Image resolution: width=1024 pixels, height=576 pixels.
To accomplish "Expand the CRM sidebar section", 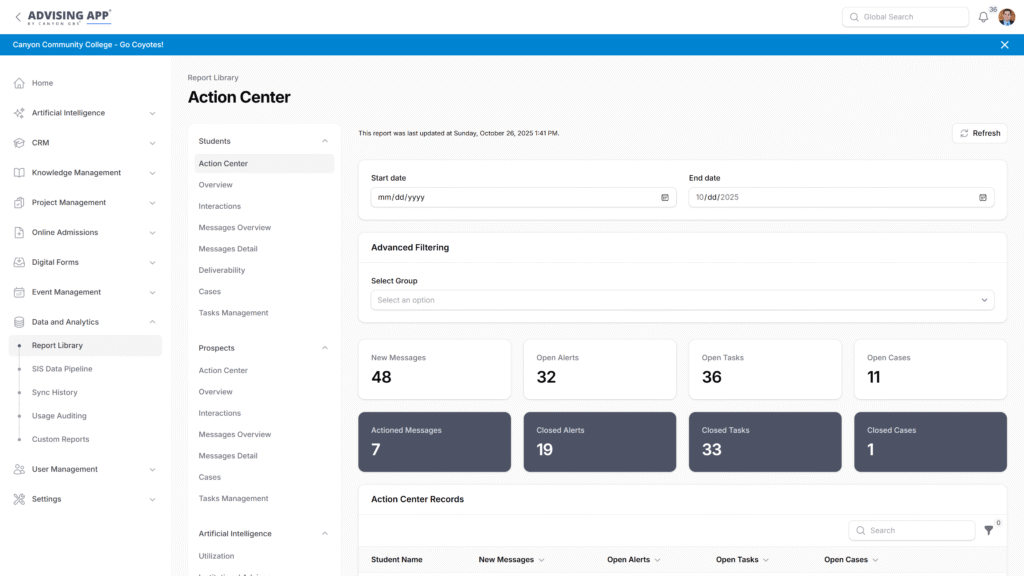I will pos(152,143).
